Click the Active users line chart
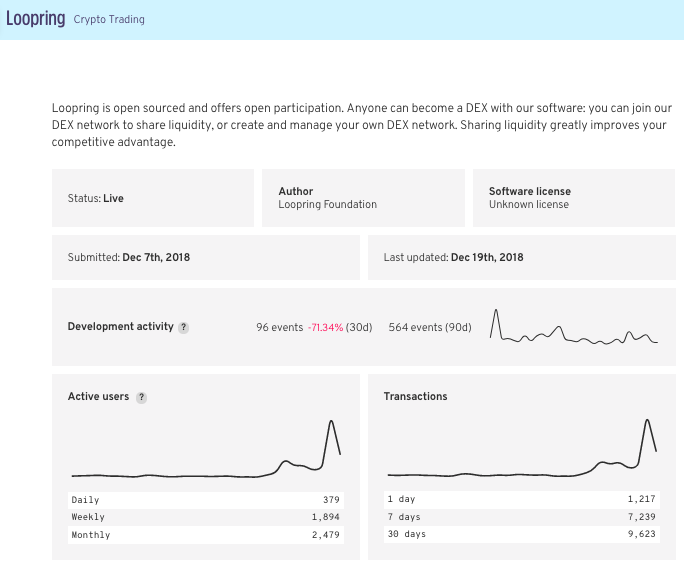The width and height of the screenshot is (684, 563). pyautogui.click(x=206, y=449)
